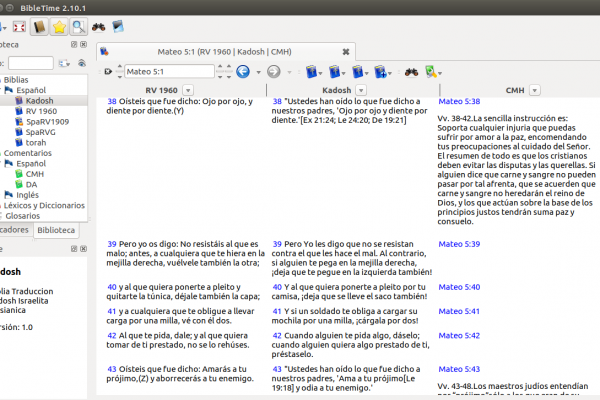The image size is (600, 400).
Task: Open the Bookshelf Manager icon
Action: coord(118,26)
